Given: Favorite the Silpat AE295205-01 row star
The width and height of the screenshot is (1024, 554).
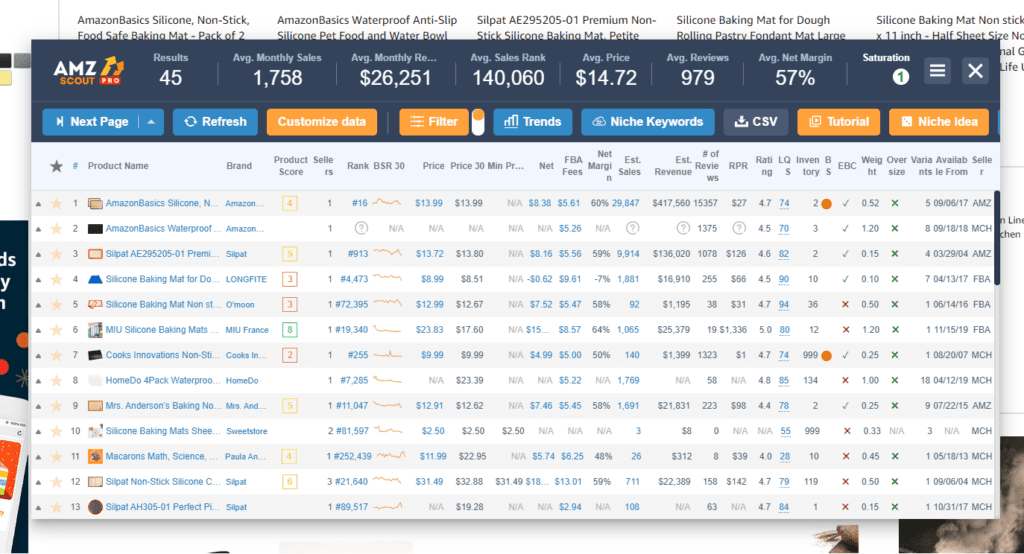Looking at the screenshot, I should point(57,253).
